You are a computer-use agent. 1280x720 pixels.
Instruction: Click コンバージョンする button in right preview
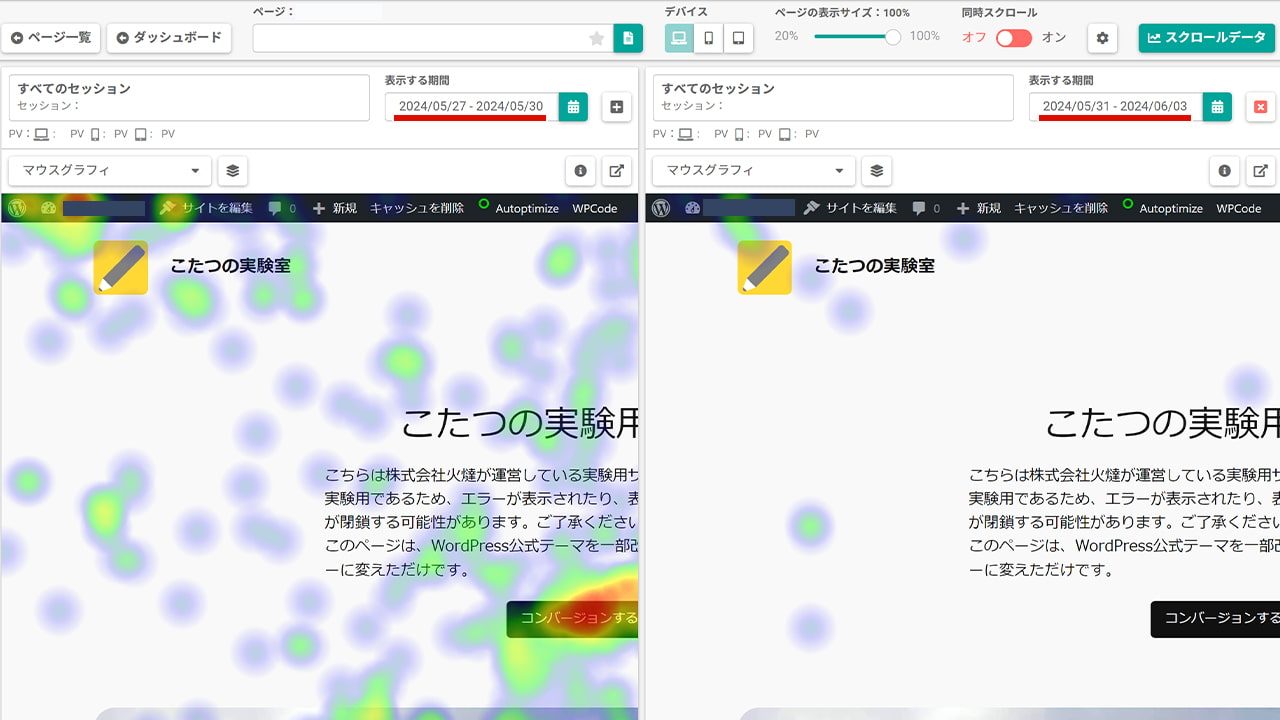[1216, 619]
